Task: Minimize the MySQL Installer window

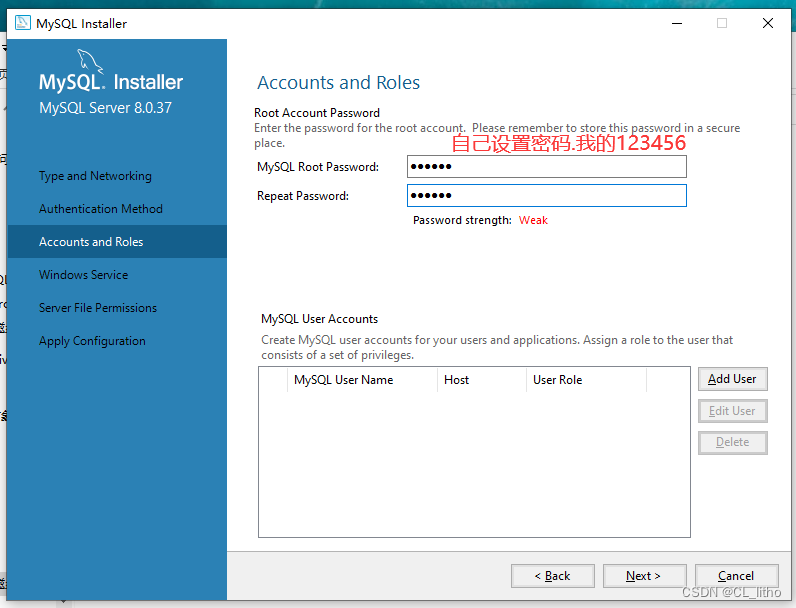Action: [x=677, y=23]
